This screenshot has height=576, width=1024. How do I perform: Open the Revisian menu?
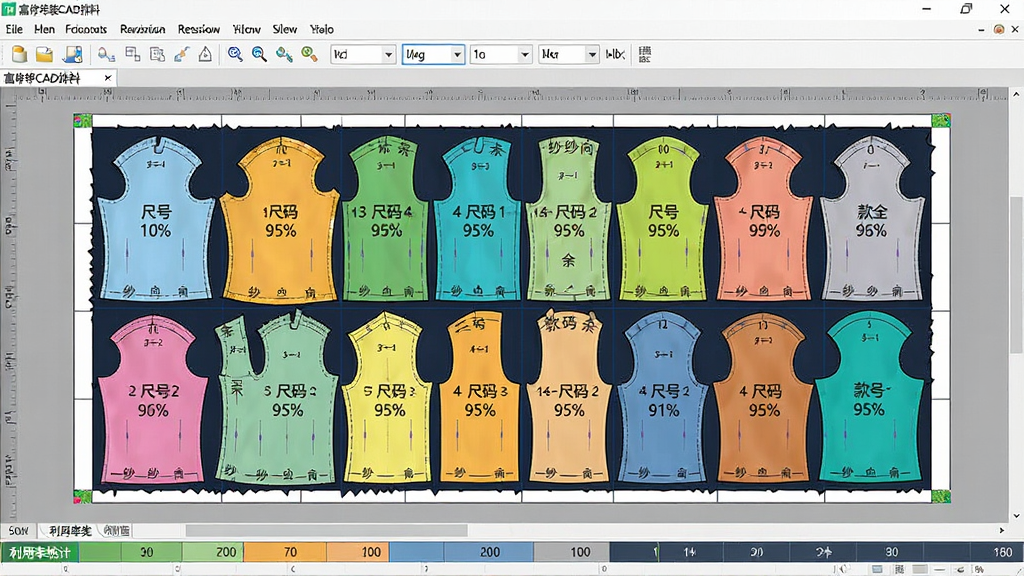(x=142, y=29)
